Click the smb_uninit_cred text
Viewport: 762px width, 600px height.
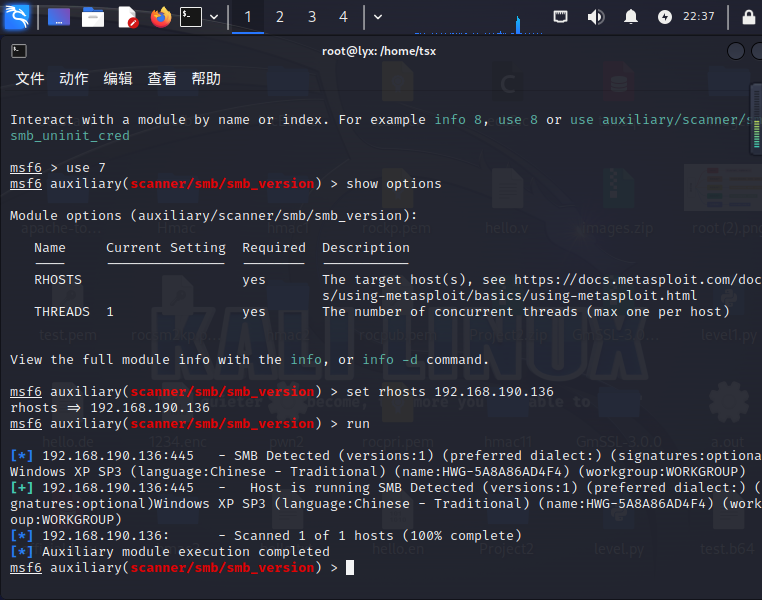coord(70,136)
